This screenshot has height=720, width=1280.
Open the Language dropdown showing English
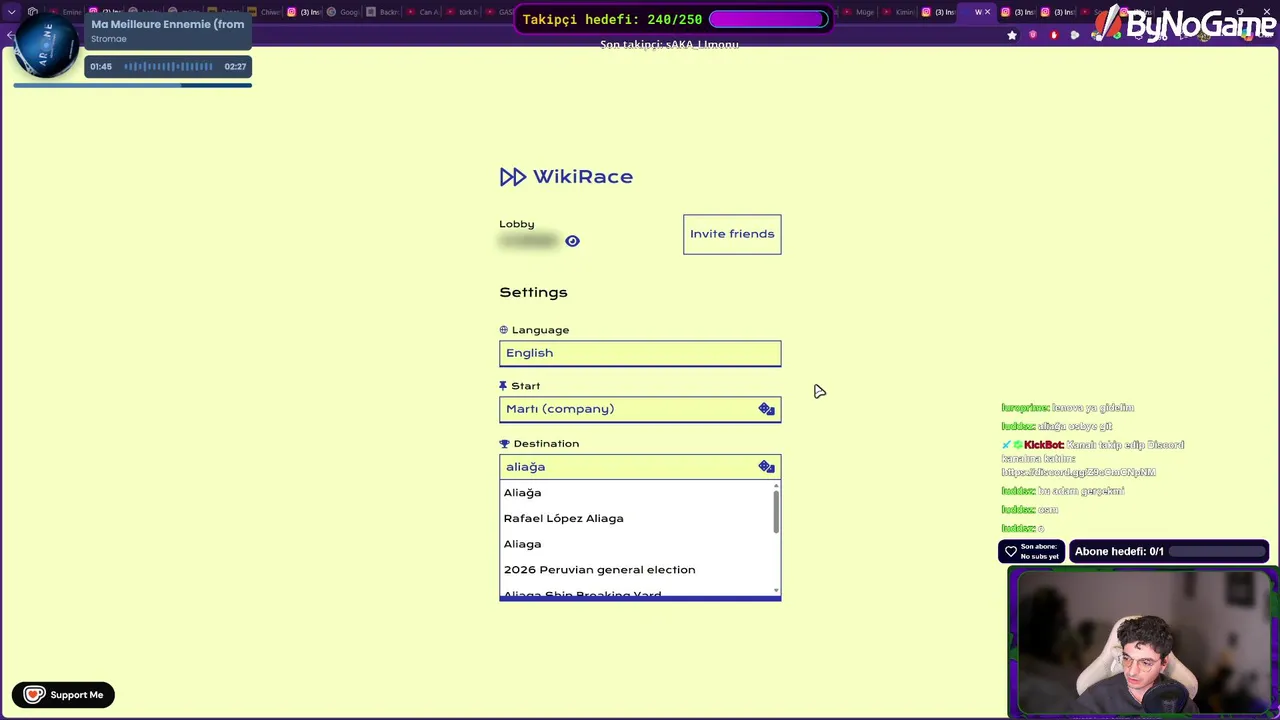[640, 353]
